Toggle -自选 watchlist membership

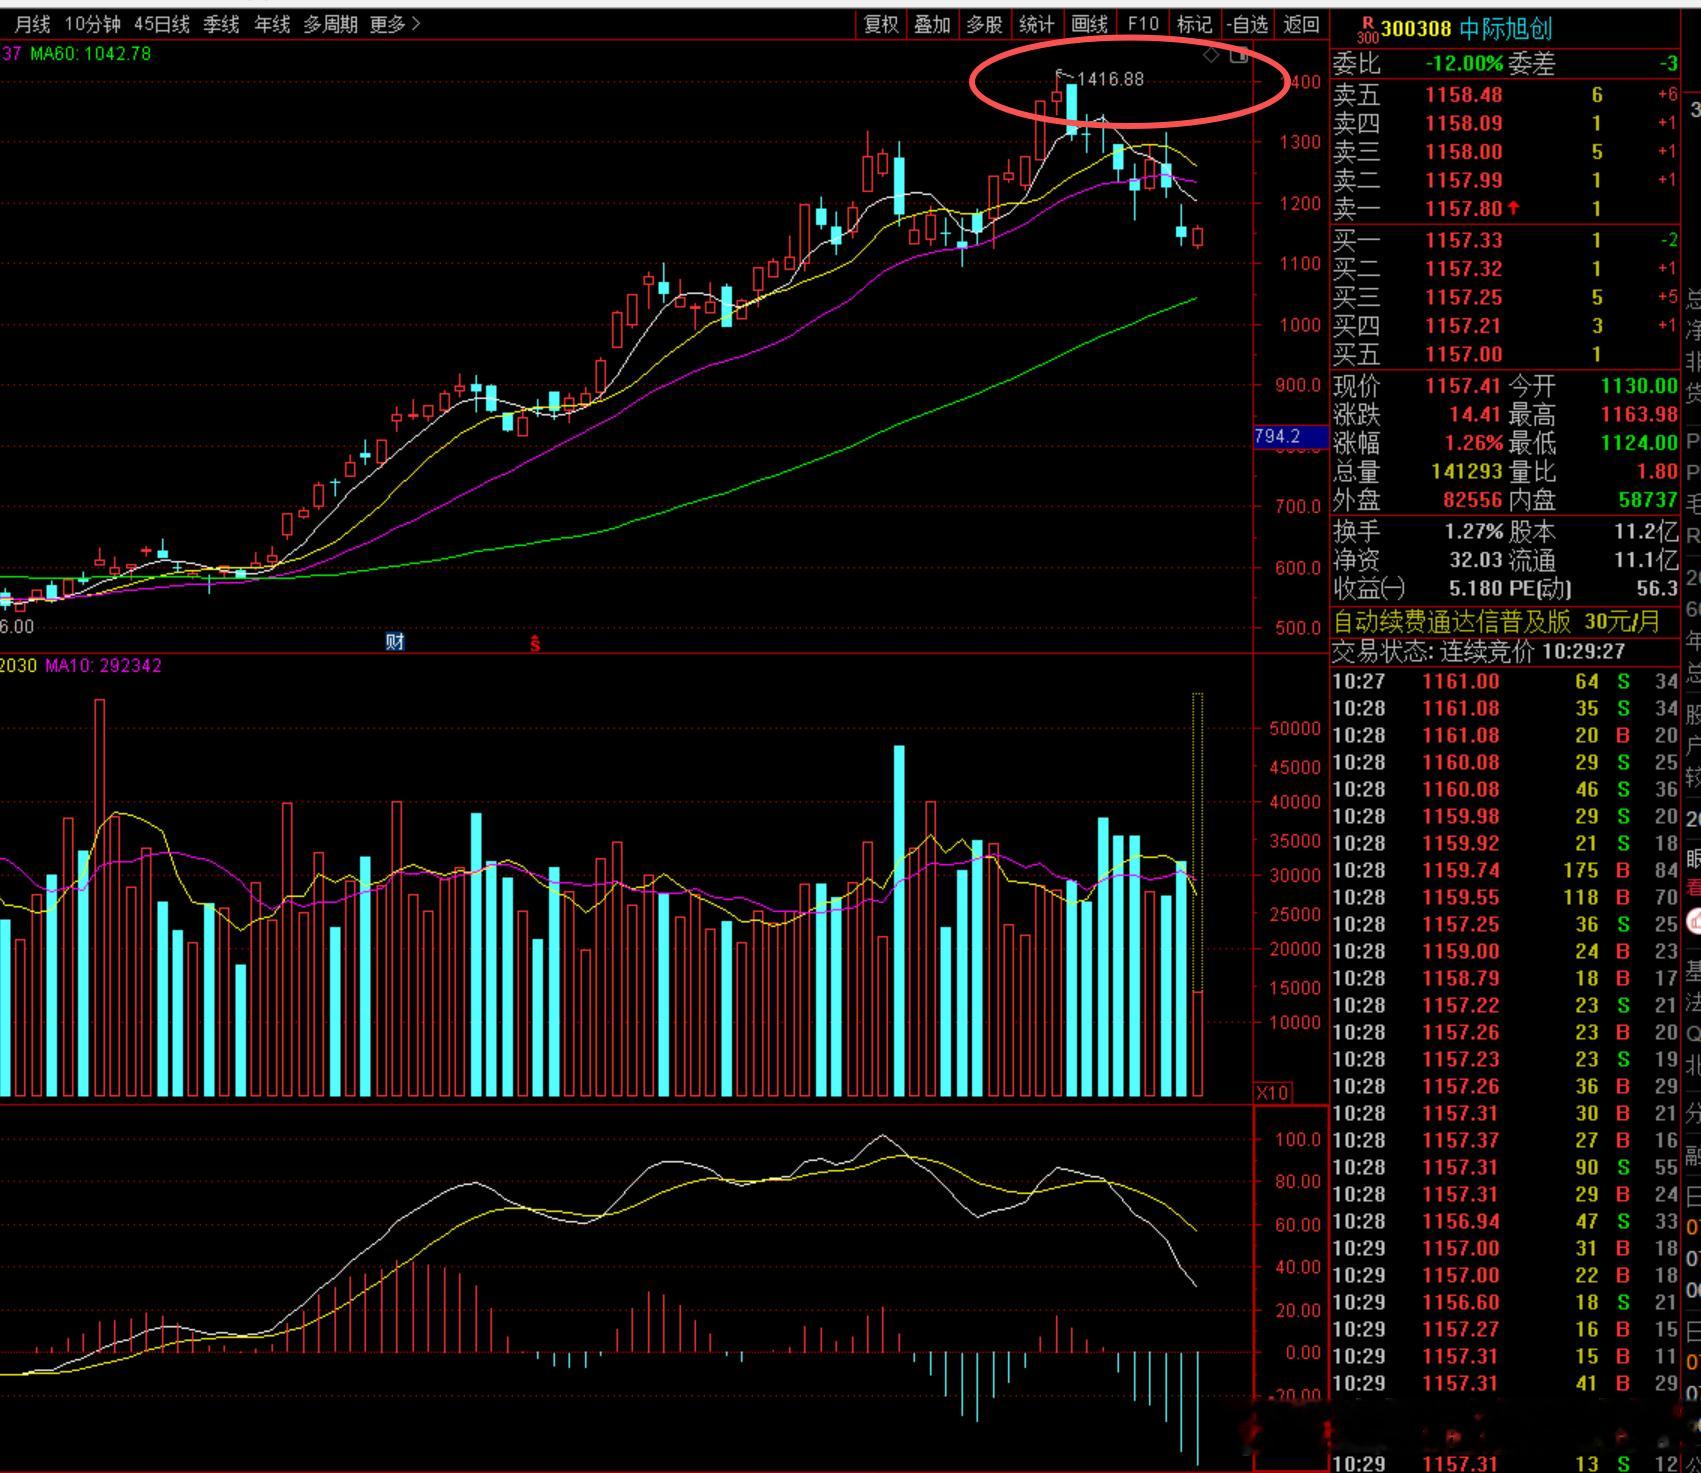pos(1247,24)
